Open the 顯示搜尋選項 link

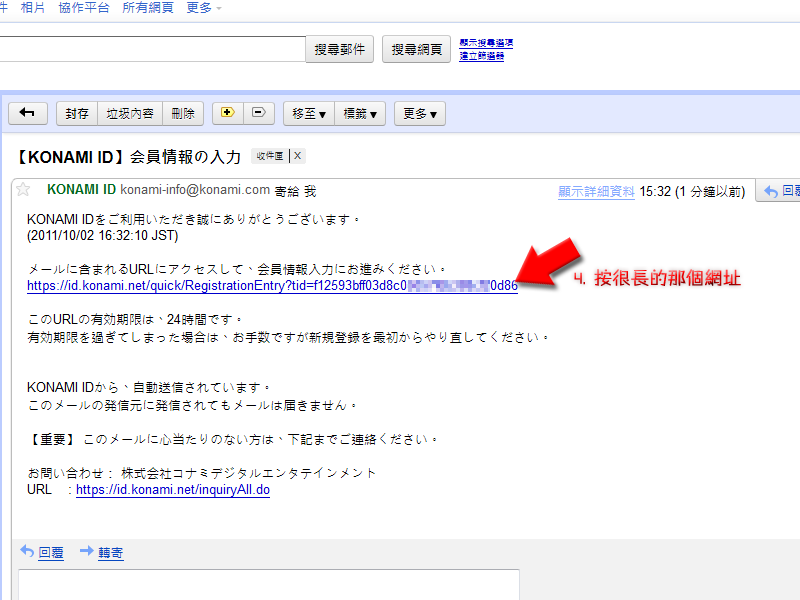pyautogui.click(x=486, y=43)
